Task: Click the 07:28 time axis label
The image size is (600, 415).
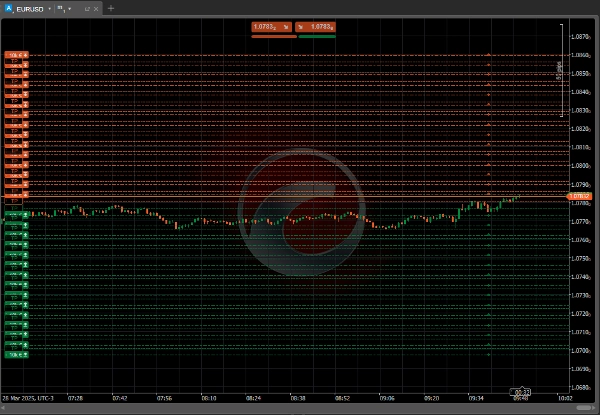Action: point(75,398)
